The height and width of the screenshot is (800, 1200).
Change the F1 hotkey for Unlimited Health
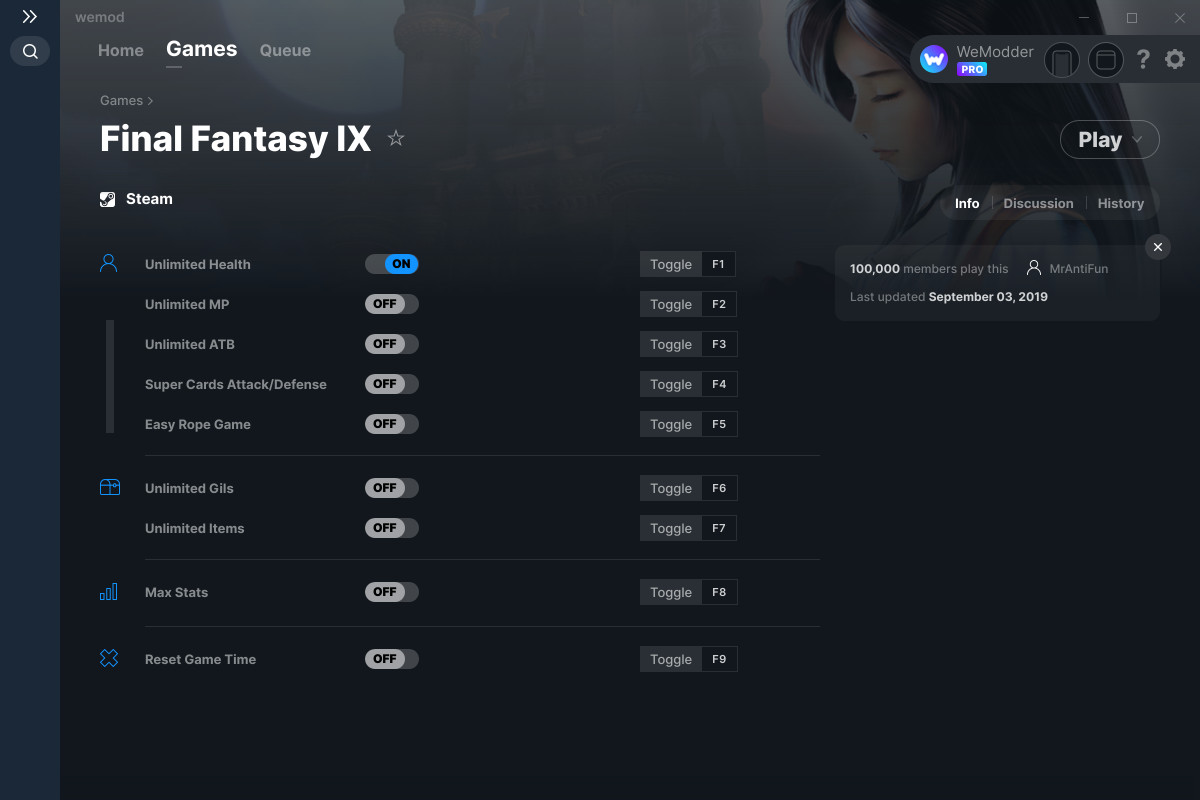click(x=719, y=264)
